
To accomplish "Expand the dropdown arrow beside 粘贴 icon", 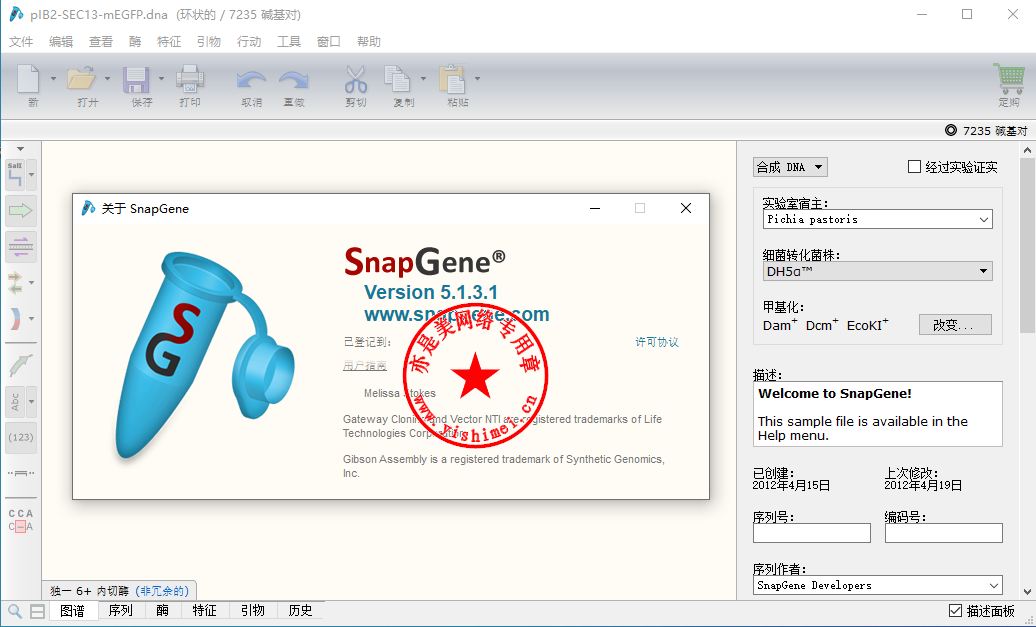I will point(477,79).
